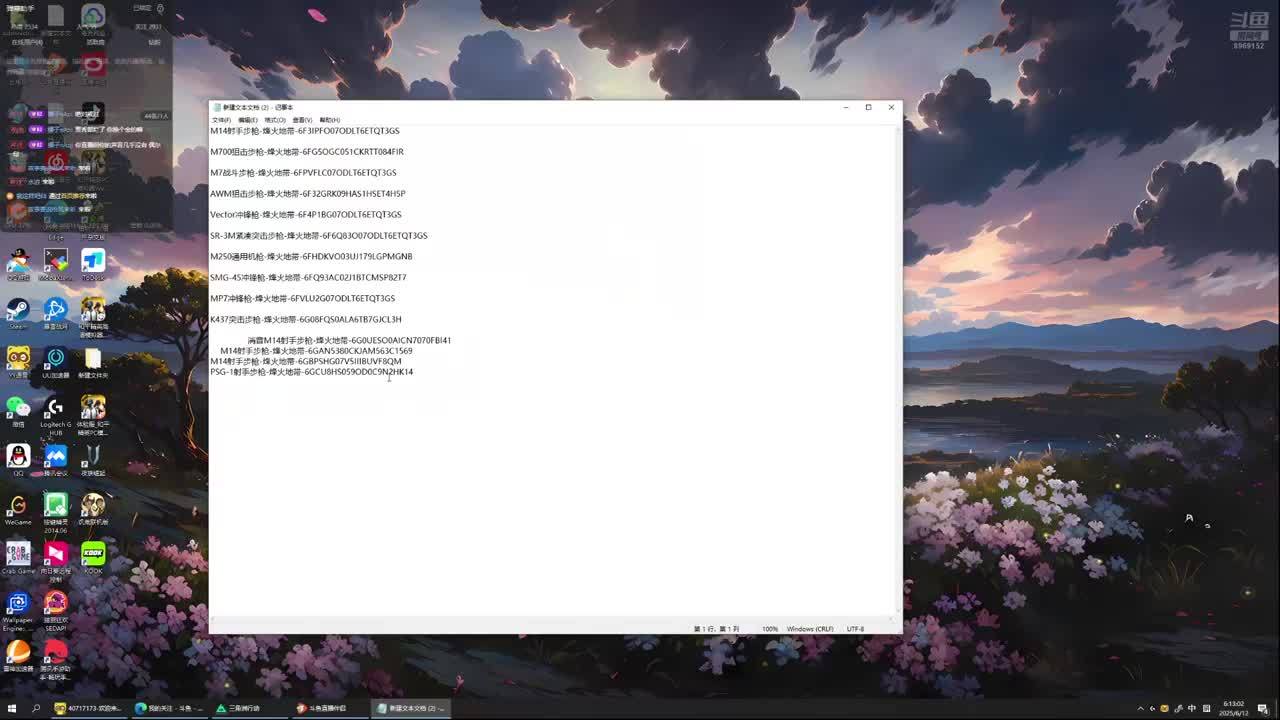
Task: Maximize the Notepad window
Action: click(x=868, y=107)
